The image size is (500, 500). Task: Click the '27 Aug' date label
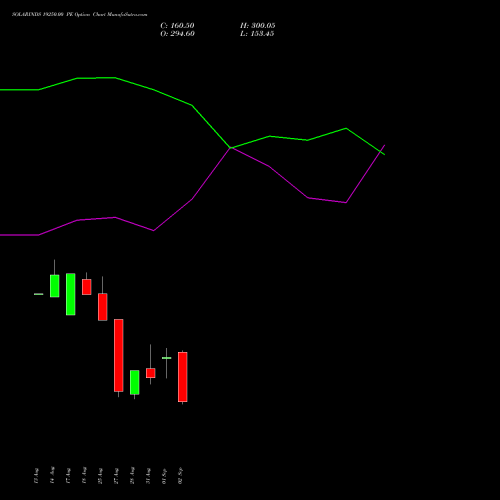coord(116,475)
